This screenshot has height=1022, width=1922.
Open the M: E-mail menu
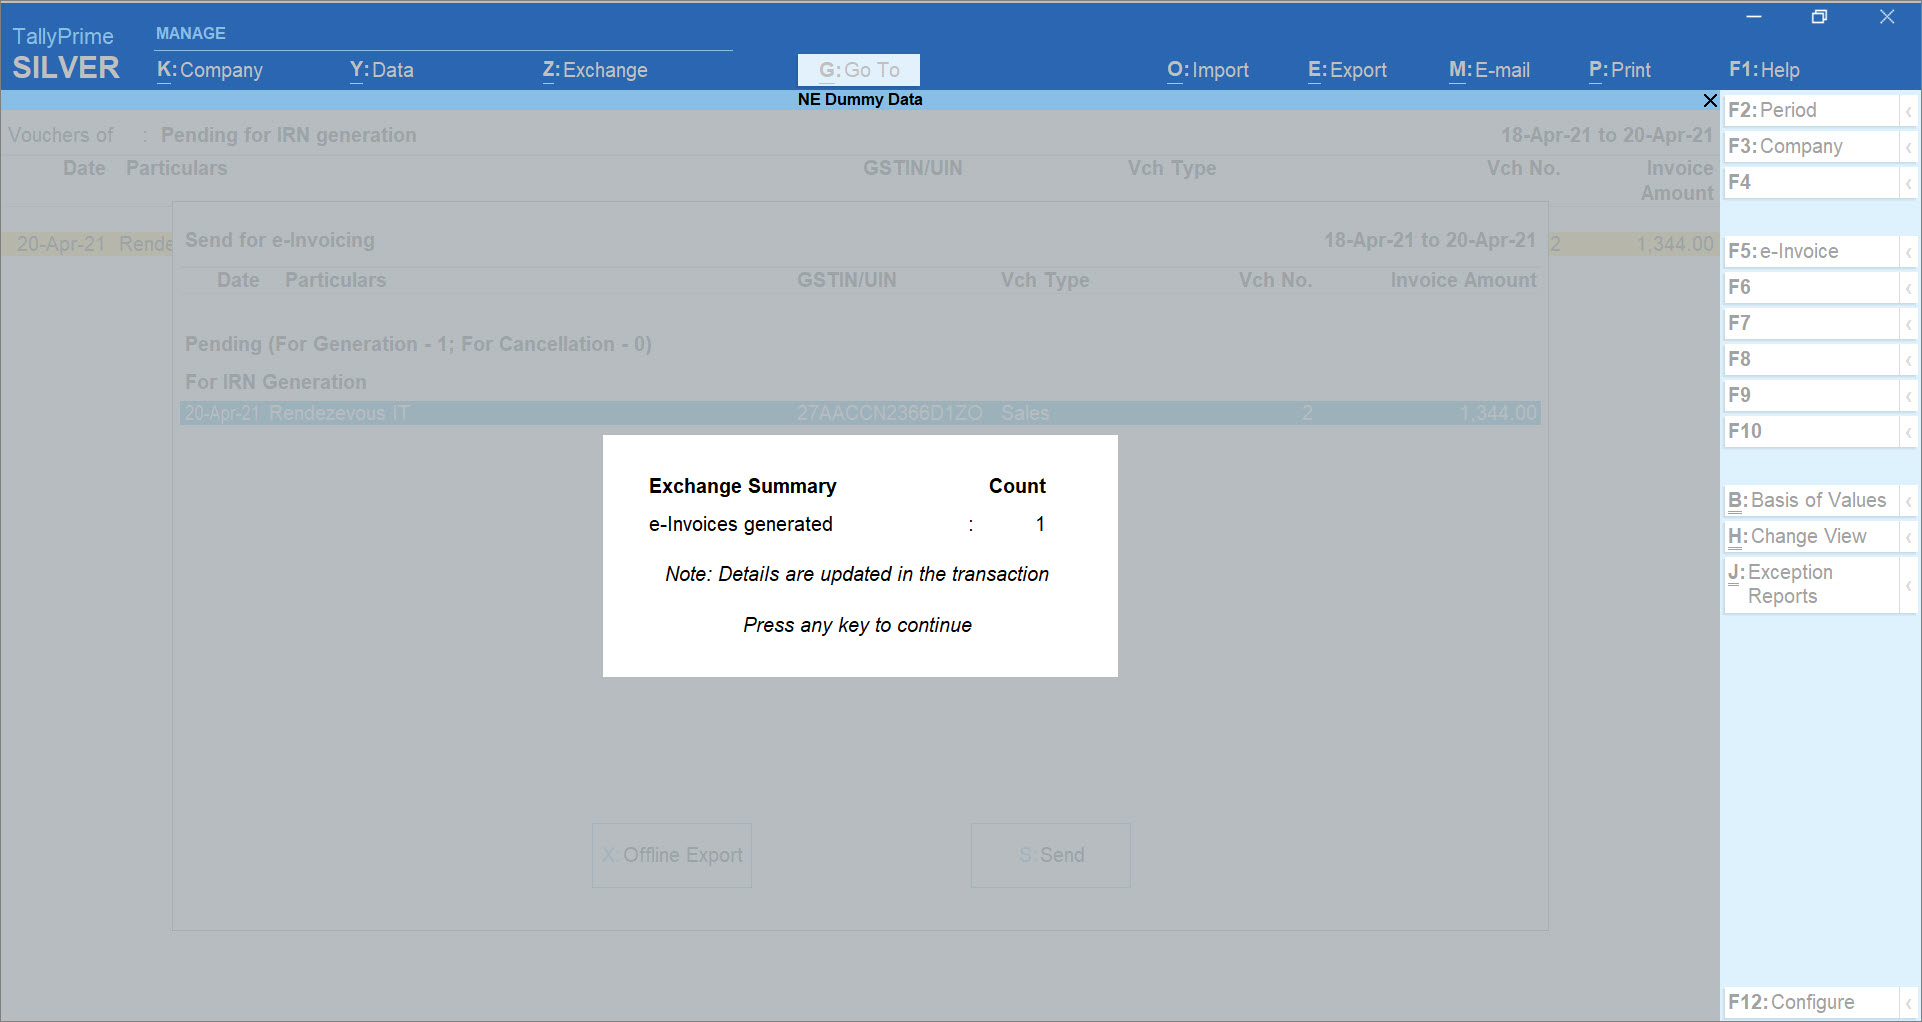click(1489, 70)
